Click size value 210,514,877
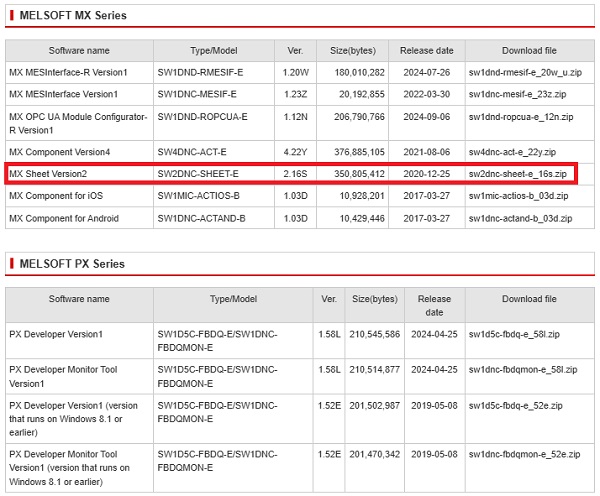The height and width of the screenshot is (496, 600). pyautogui.click(x=375, y=369)
